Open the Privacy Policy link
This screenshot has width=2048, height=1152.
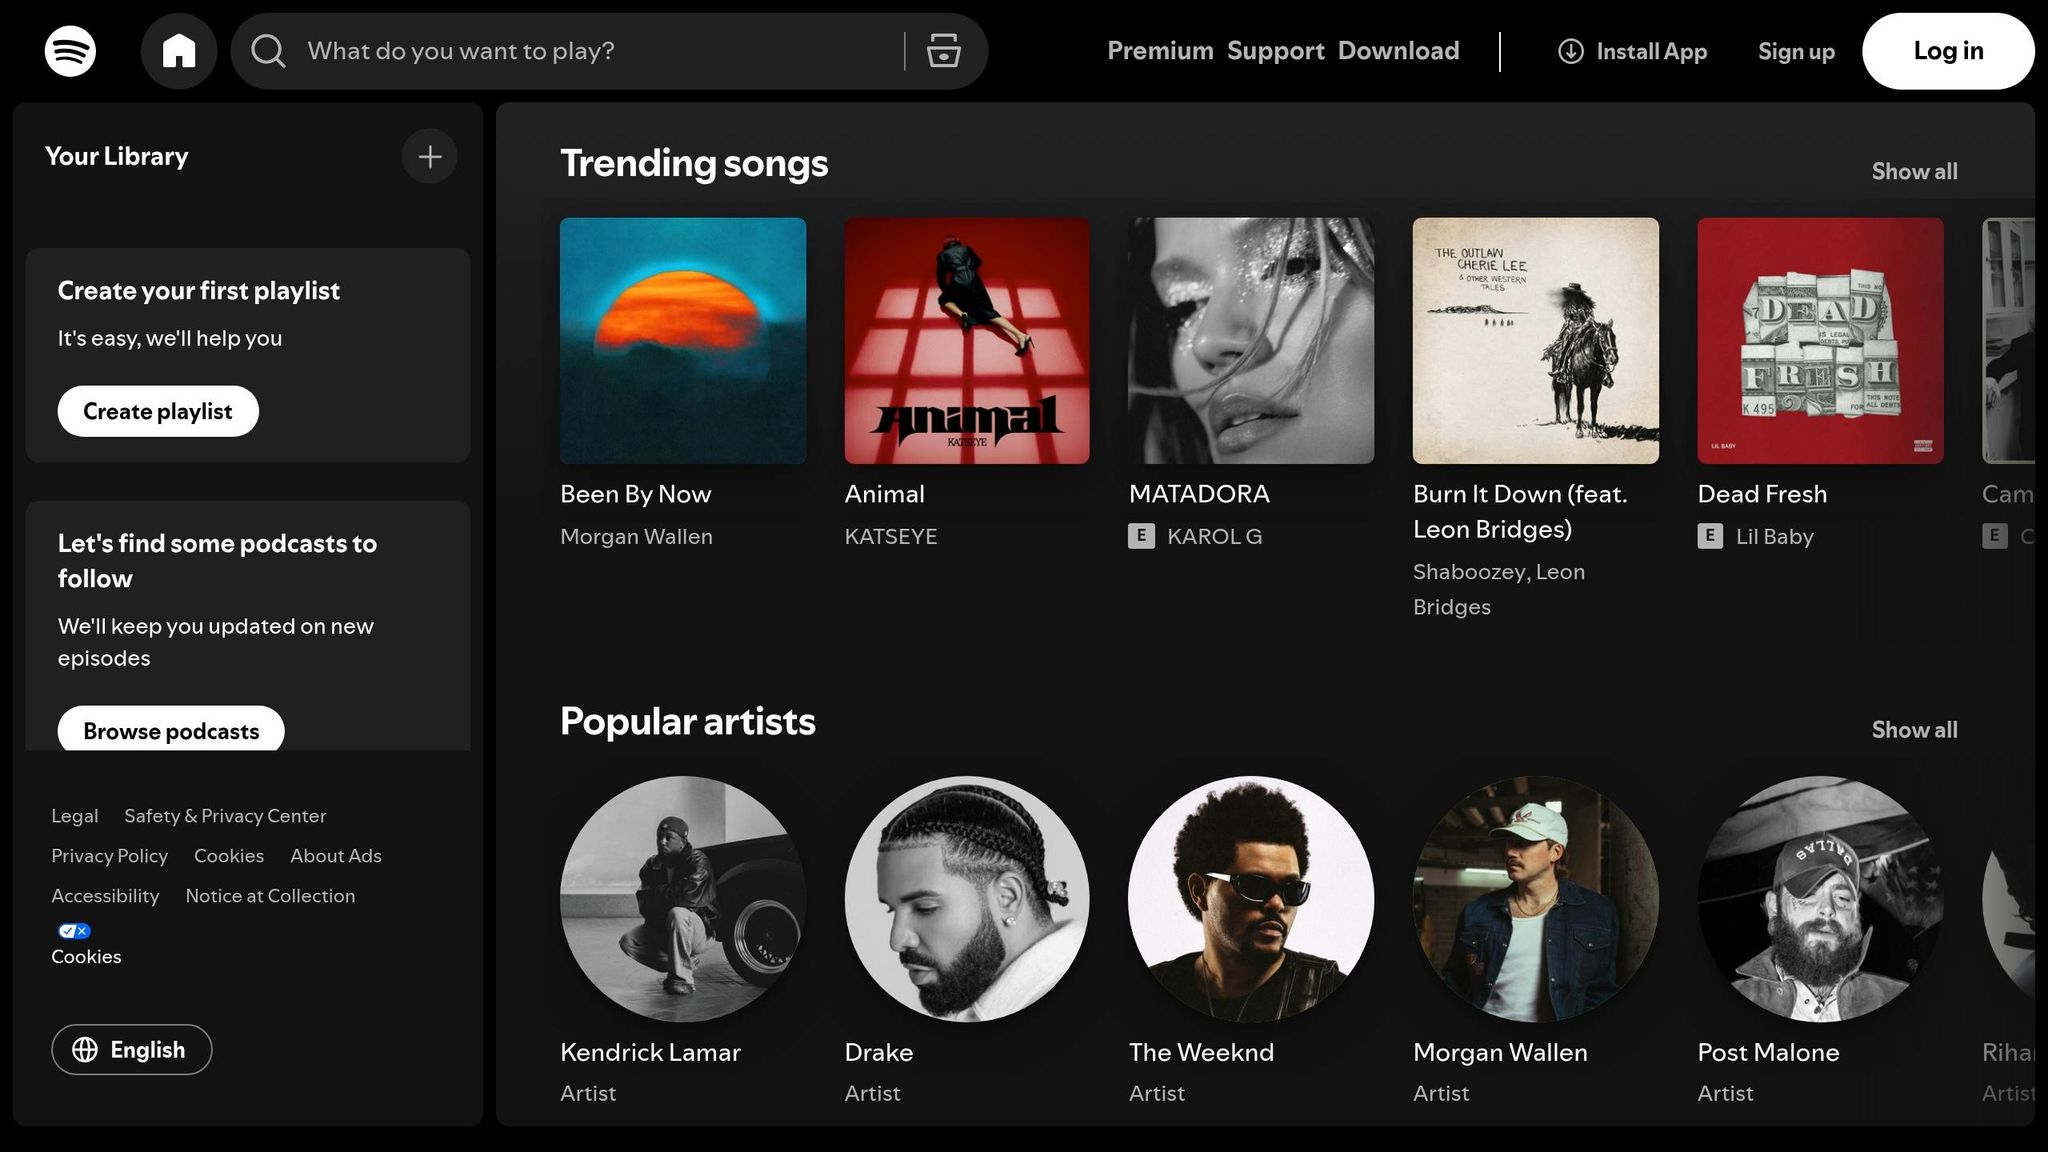coord(110,856)
